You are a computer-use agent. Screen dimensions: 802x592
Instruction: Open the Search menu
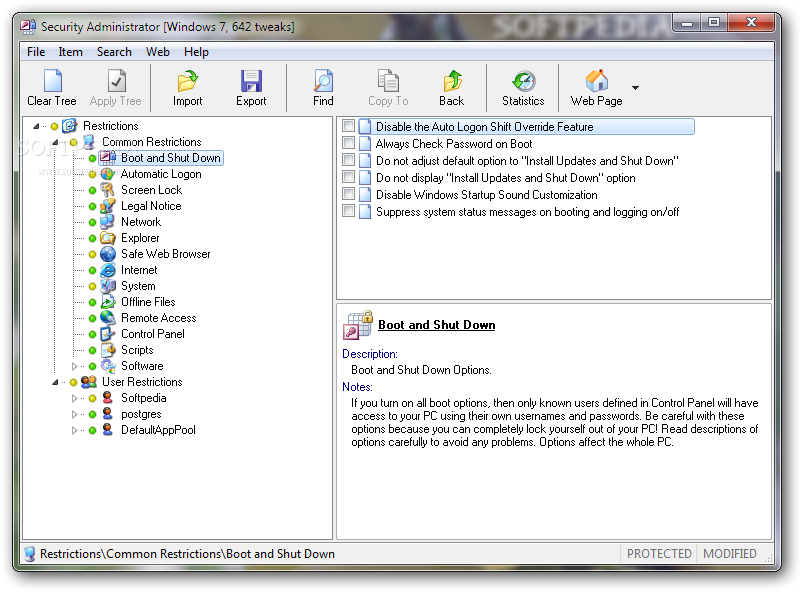[114, 52]
